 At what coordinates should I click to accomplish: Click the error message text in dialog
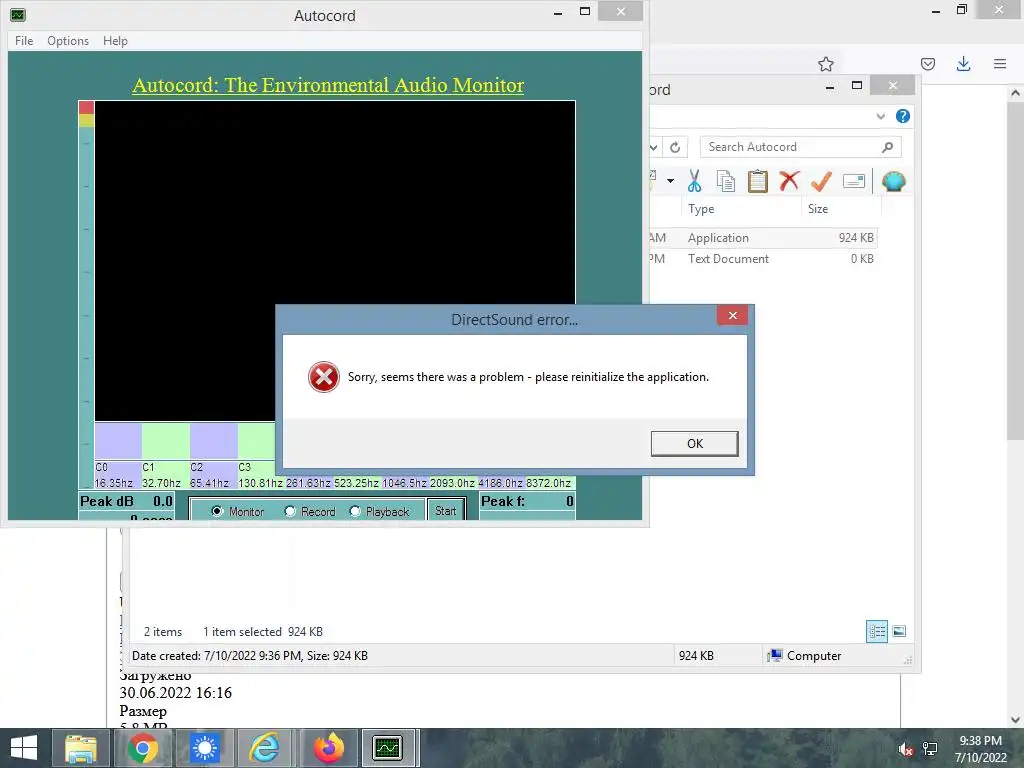(x=528, y=377)
